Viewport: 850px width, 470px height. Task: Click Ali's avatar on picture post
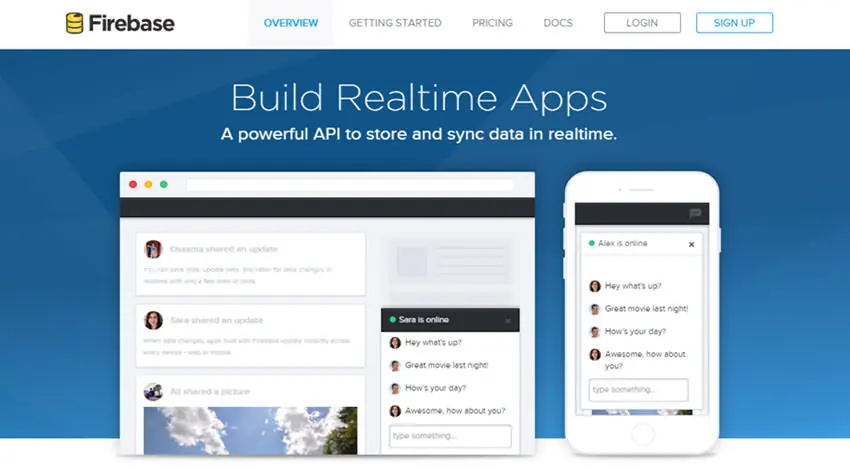pyautogui.click(x=153, y=391)
